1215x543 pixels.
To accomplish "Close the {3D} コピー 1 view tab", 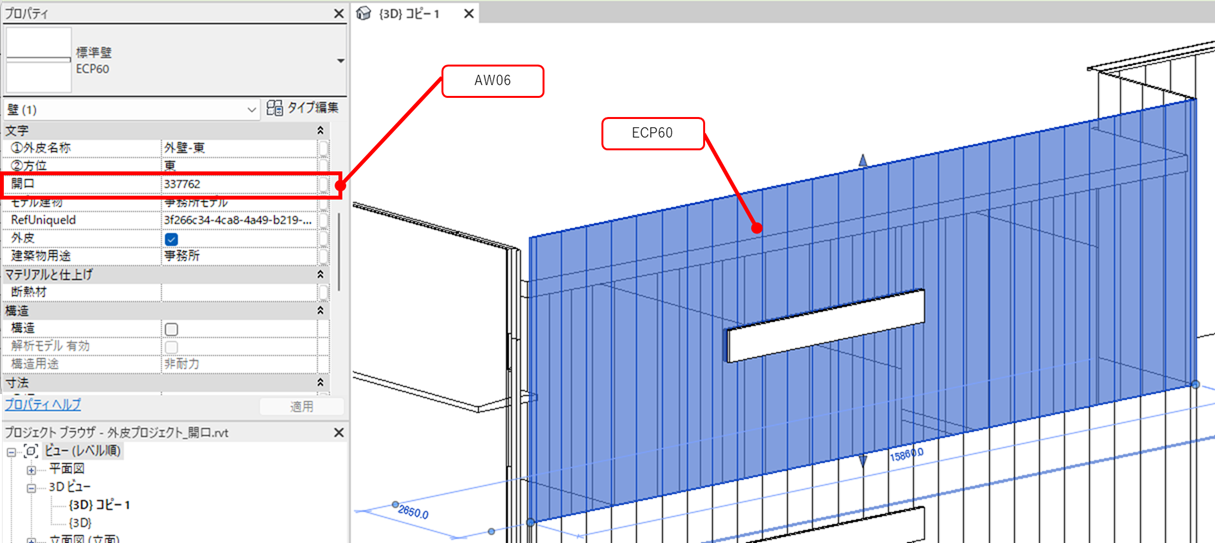I will 468,14.
